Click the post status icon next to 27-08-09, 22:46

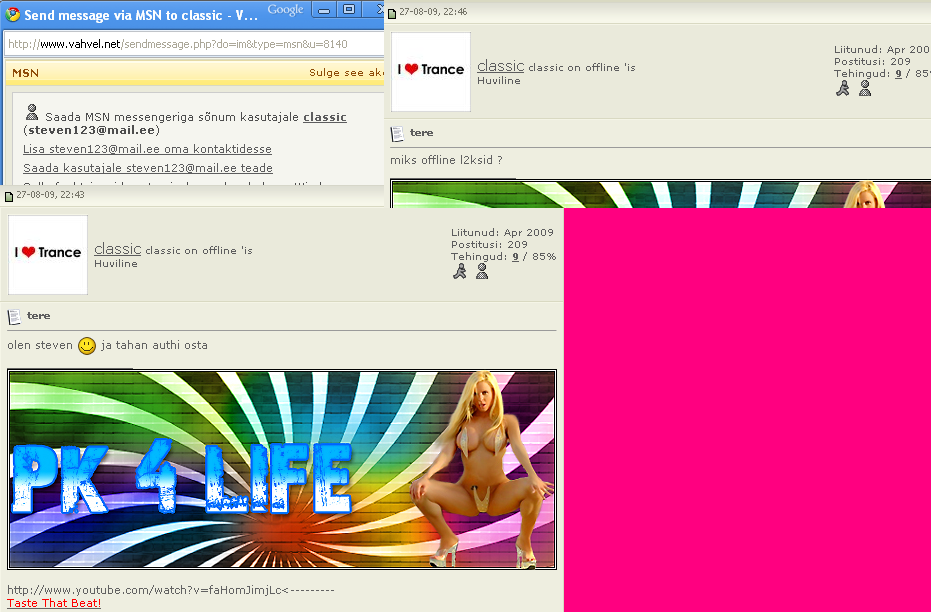(392, 12)
